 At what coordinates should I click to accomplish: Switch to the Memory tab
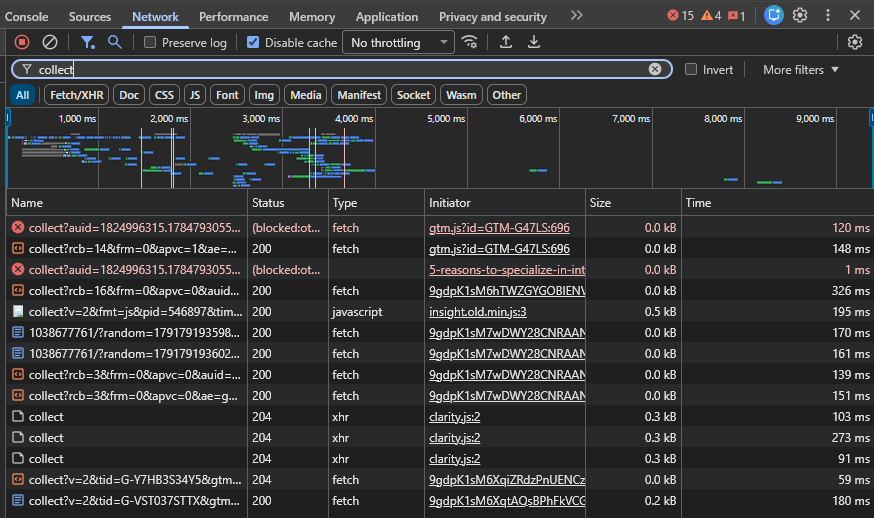pyautogui.click(x=312, y=17)
